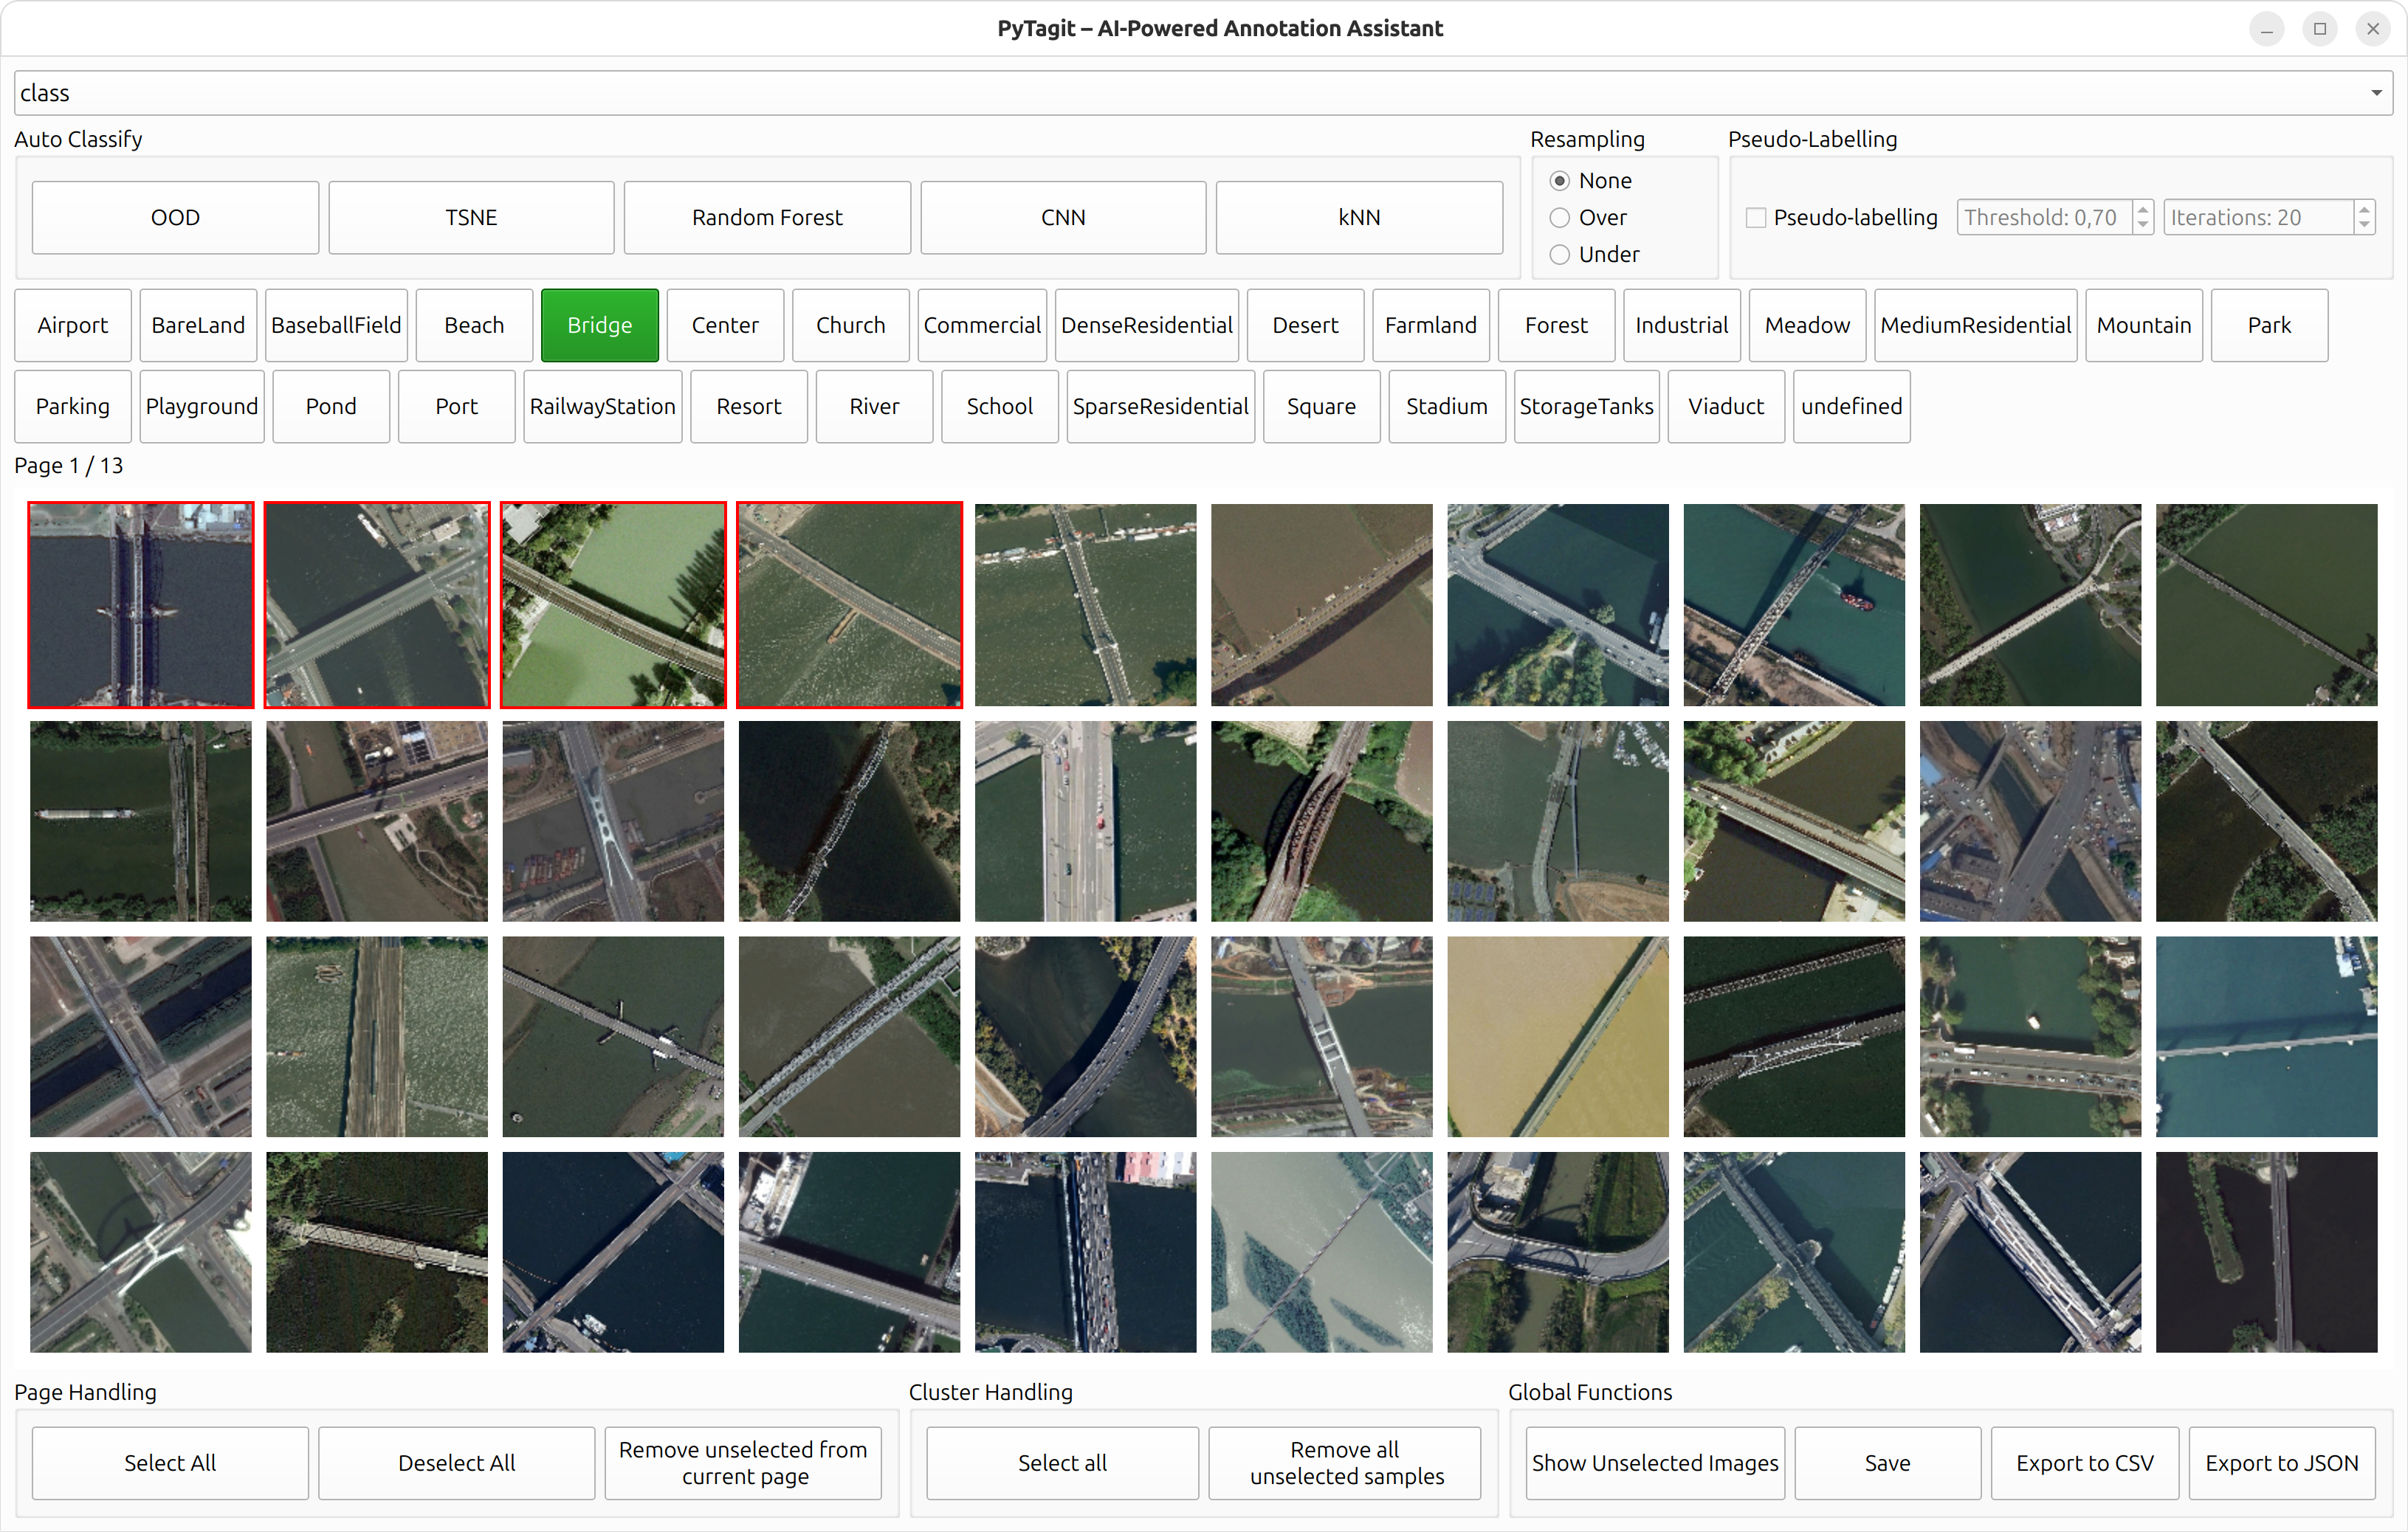Select the first red-bordered bridge thumbnail
Screen dimensions: 2408x1532
coord(141,604)
